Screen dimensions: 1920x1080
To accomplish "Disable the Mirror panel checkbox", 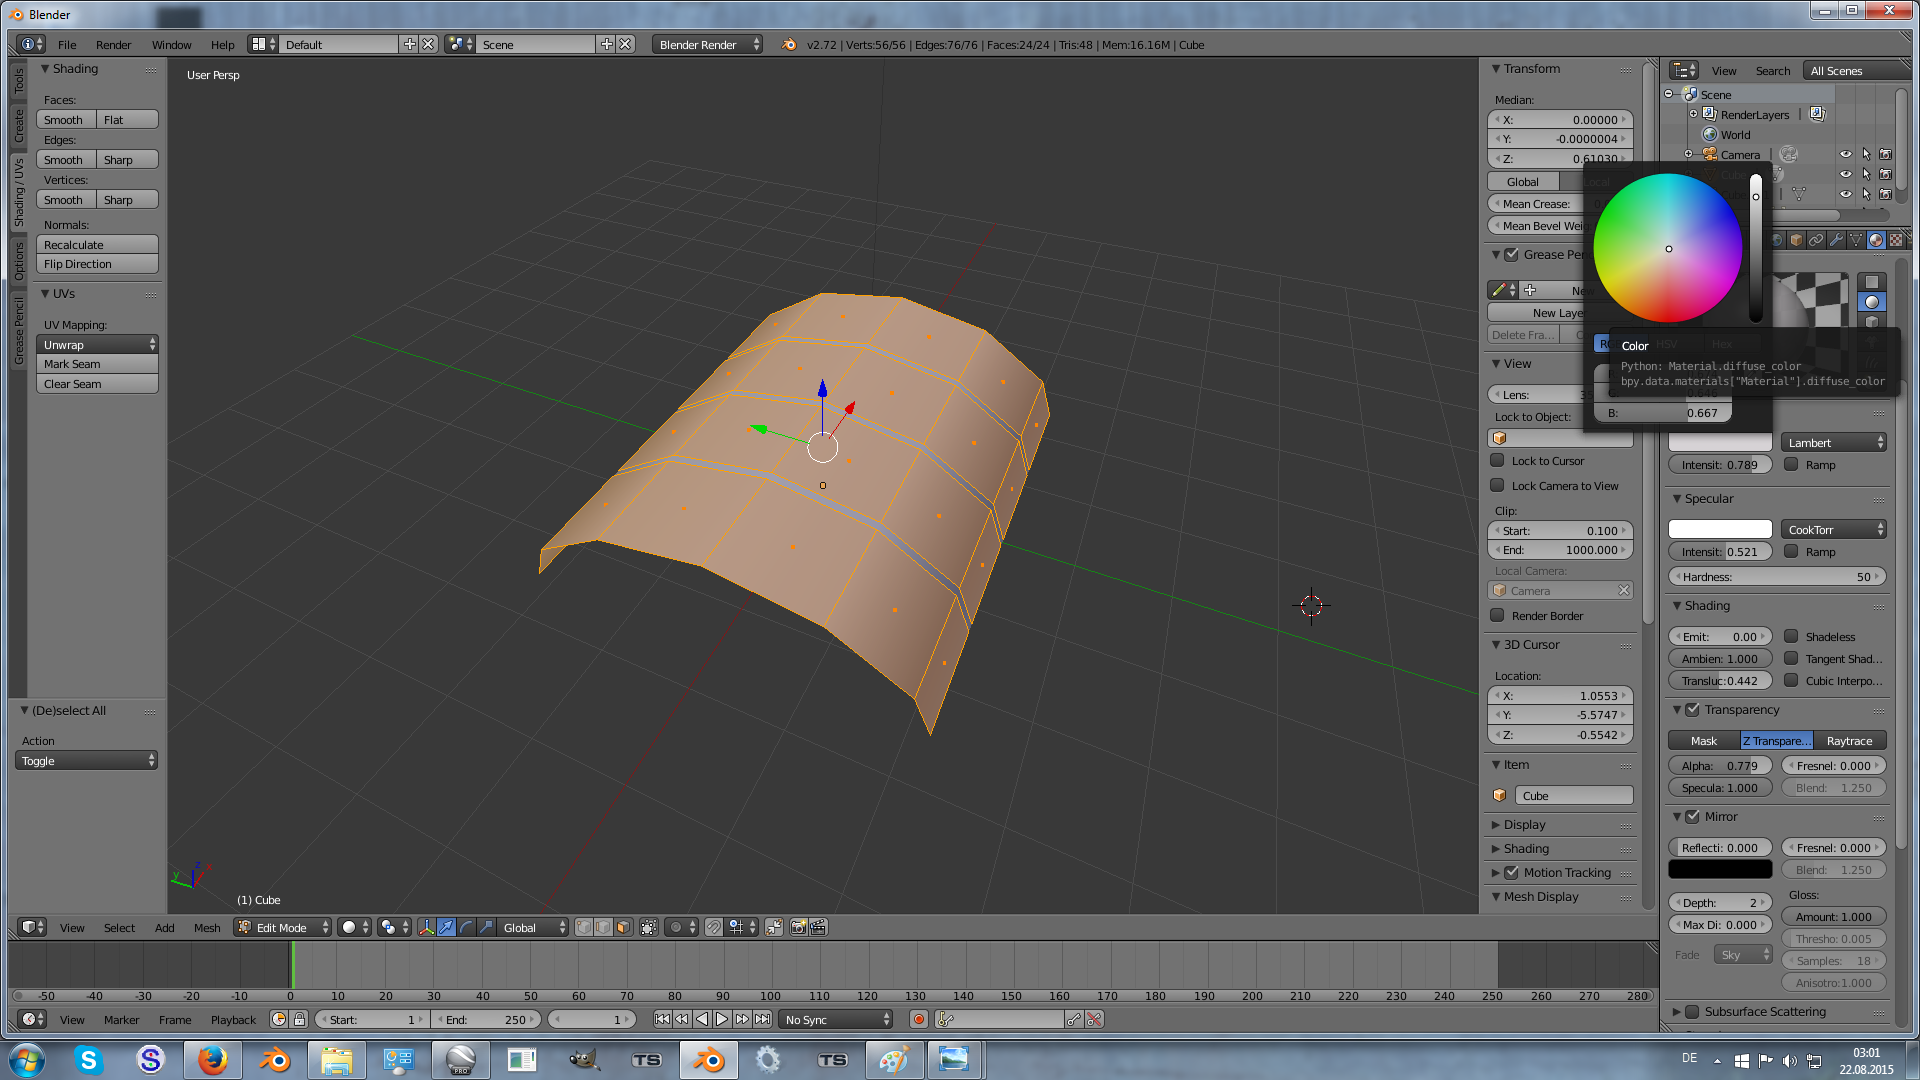I will [x=1692, y=817].
